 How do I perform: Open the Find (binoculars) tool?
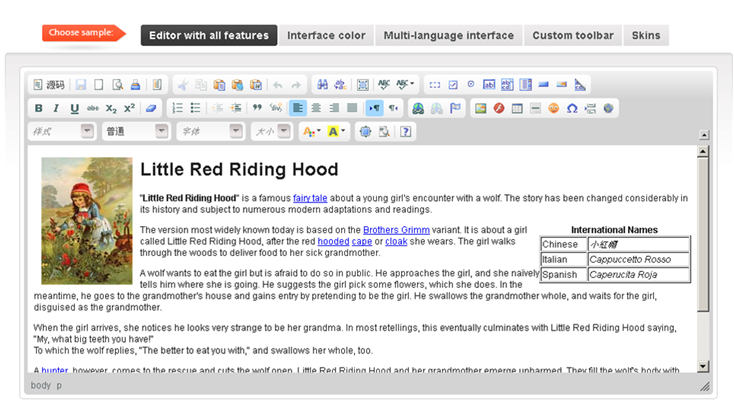(x=322, y=85)
